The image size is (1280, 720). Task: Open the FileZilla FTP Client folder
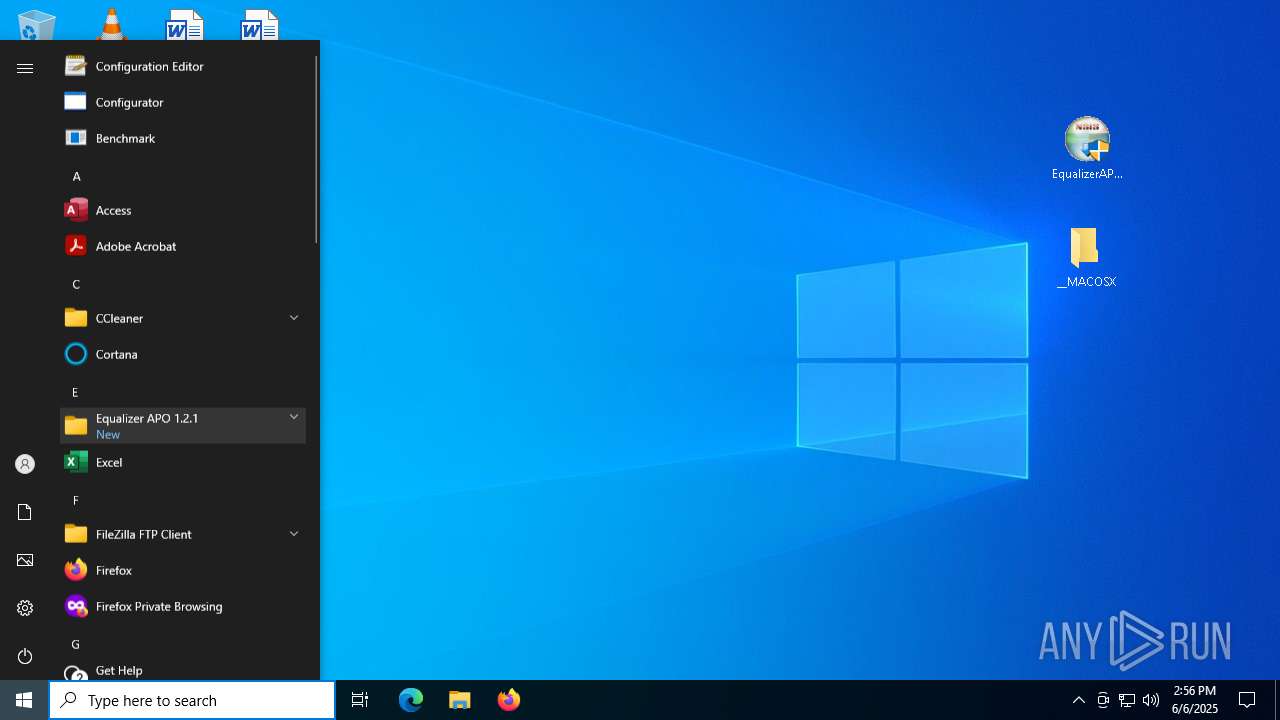point(183,534)
